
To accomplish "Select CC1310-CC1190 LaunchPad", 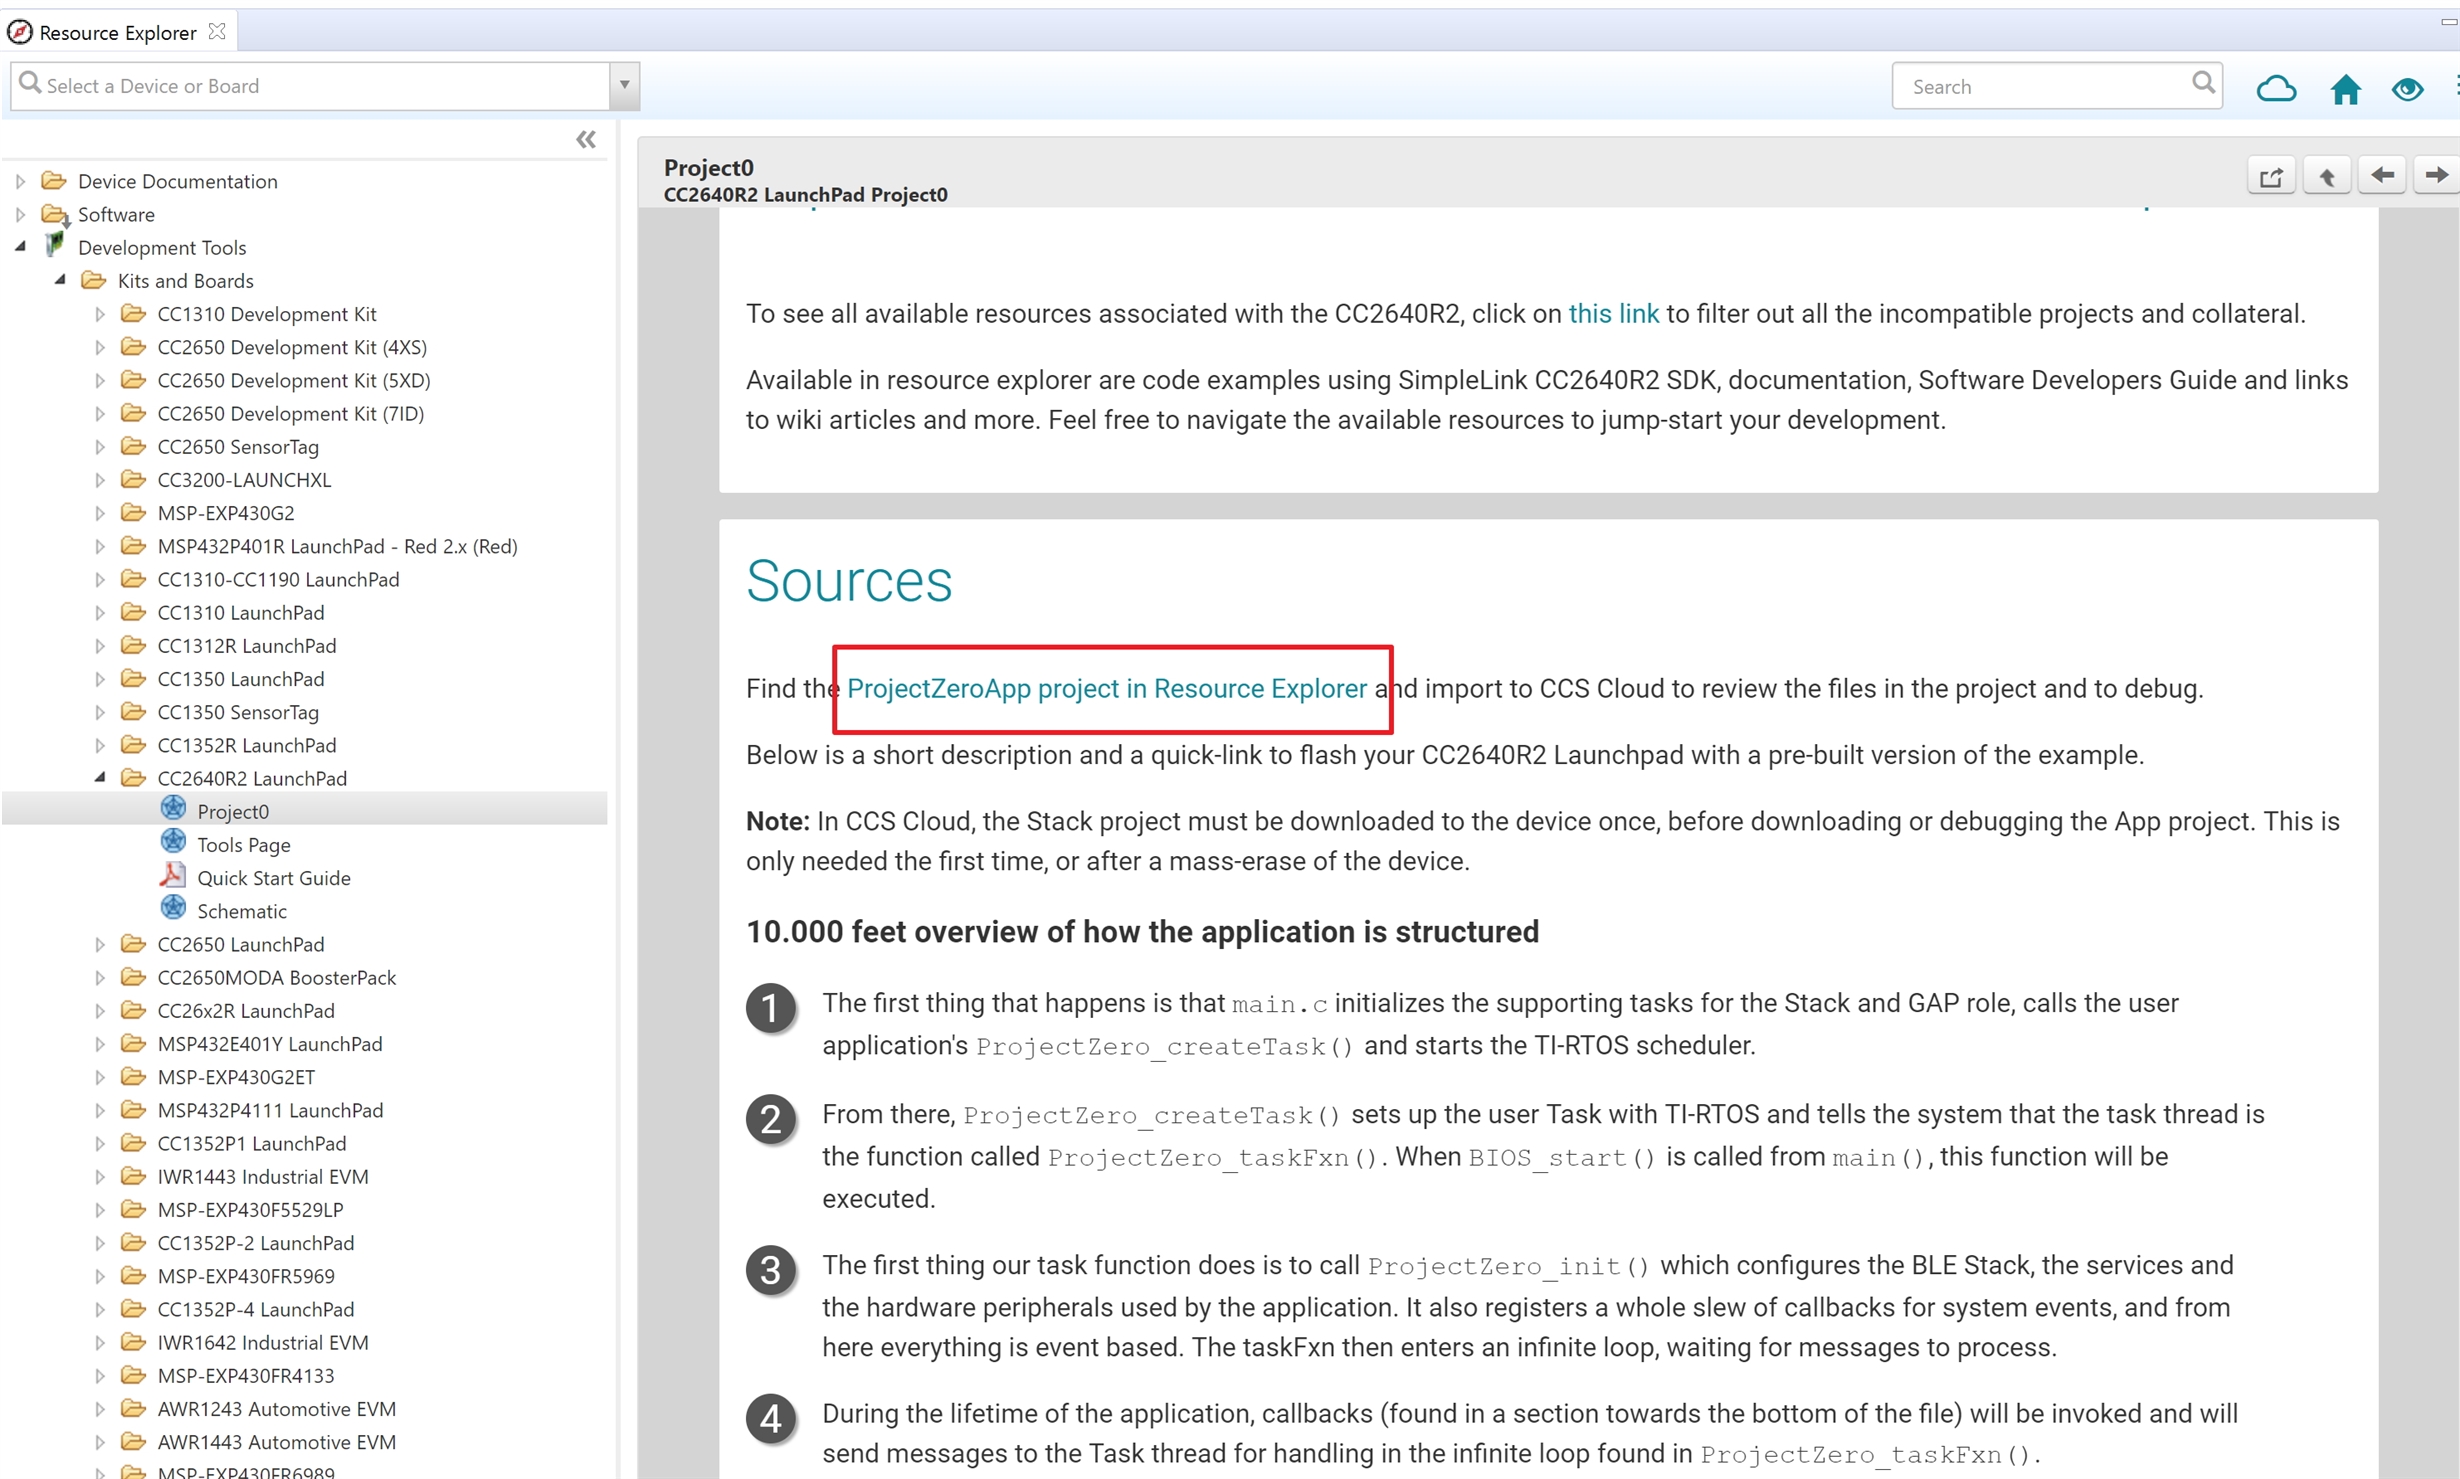I will [278, 579].
